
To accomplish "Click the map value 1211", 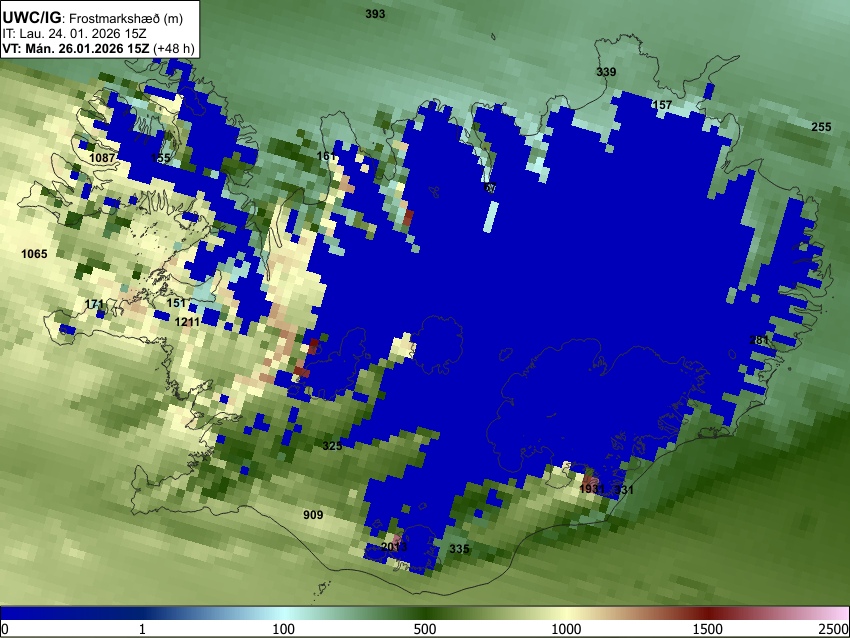I will 188,322.
